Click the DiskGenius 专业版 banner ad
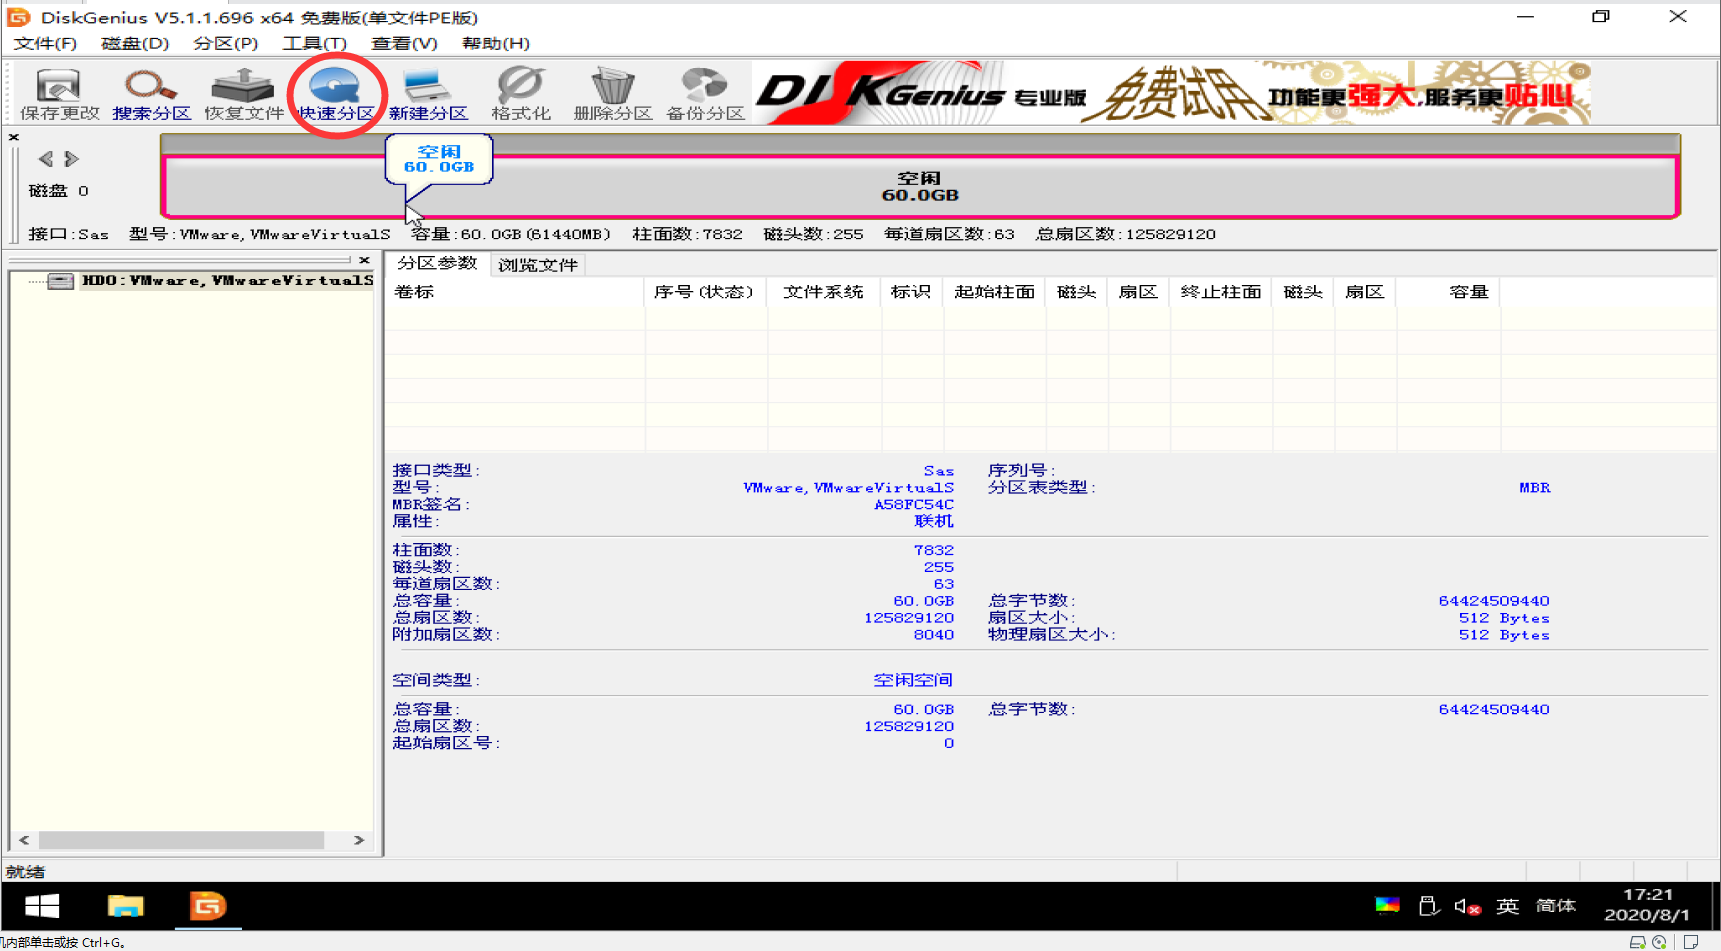The width and height of the screenshot is (1721, 951). [1171, 93]
